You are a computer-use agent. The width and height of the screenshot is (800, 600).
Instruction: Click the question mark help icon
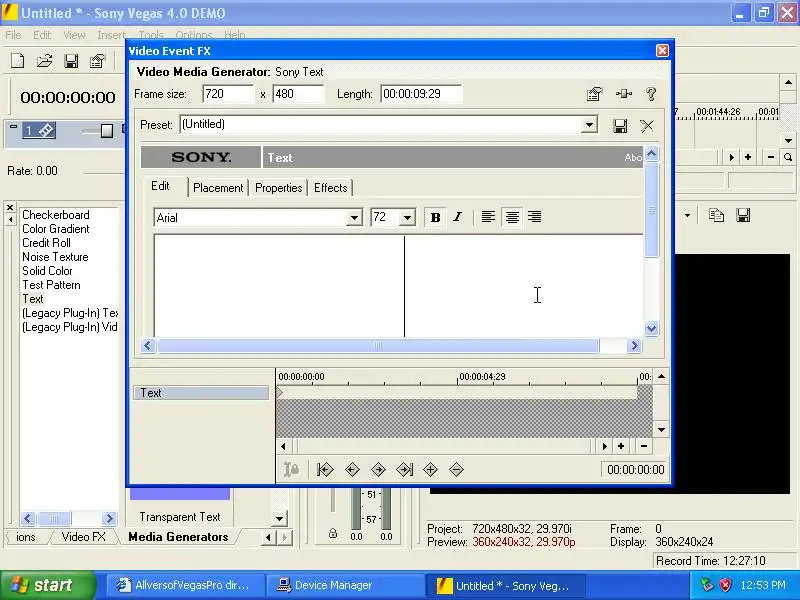tap(651, 94)
